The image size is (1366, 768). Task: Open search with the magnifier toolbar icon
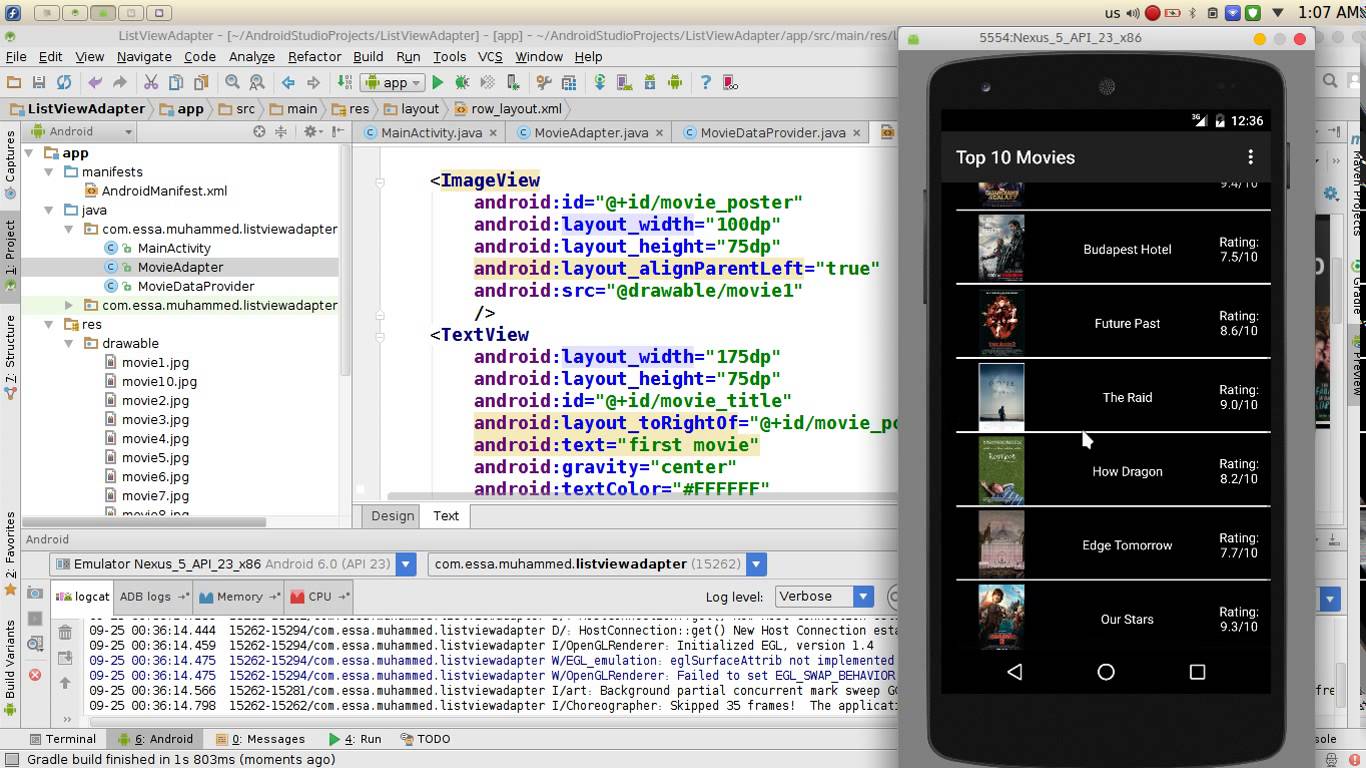232,82
